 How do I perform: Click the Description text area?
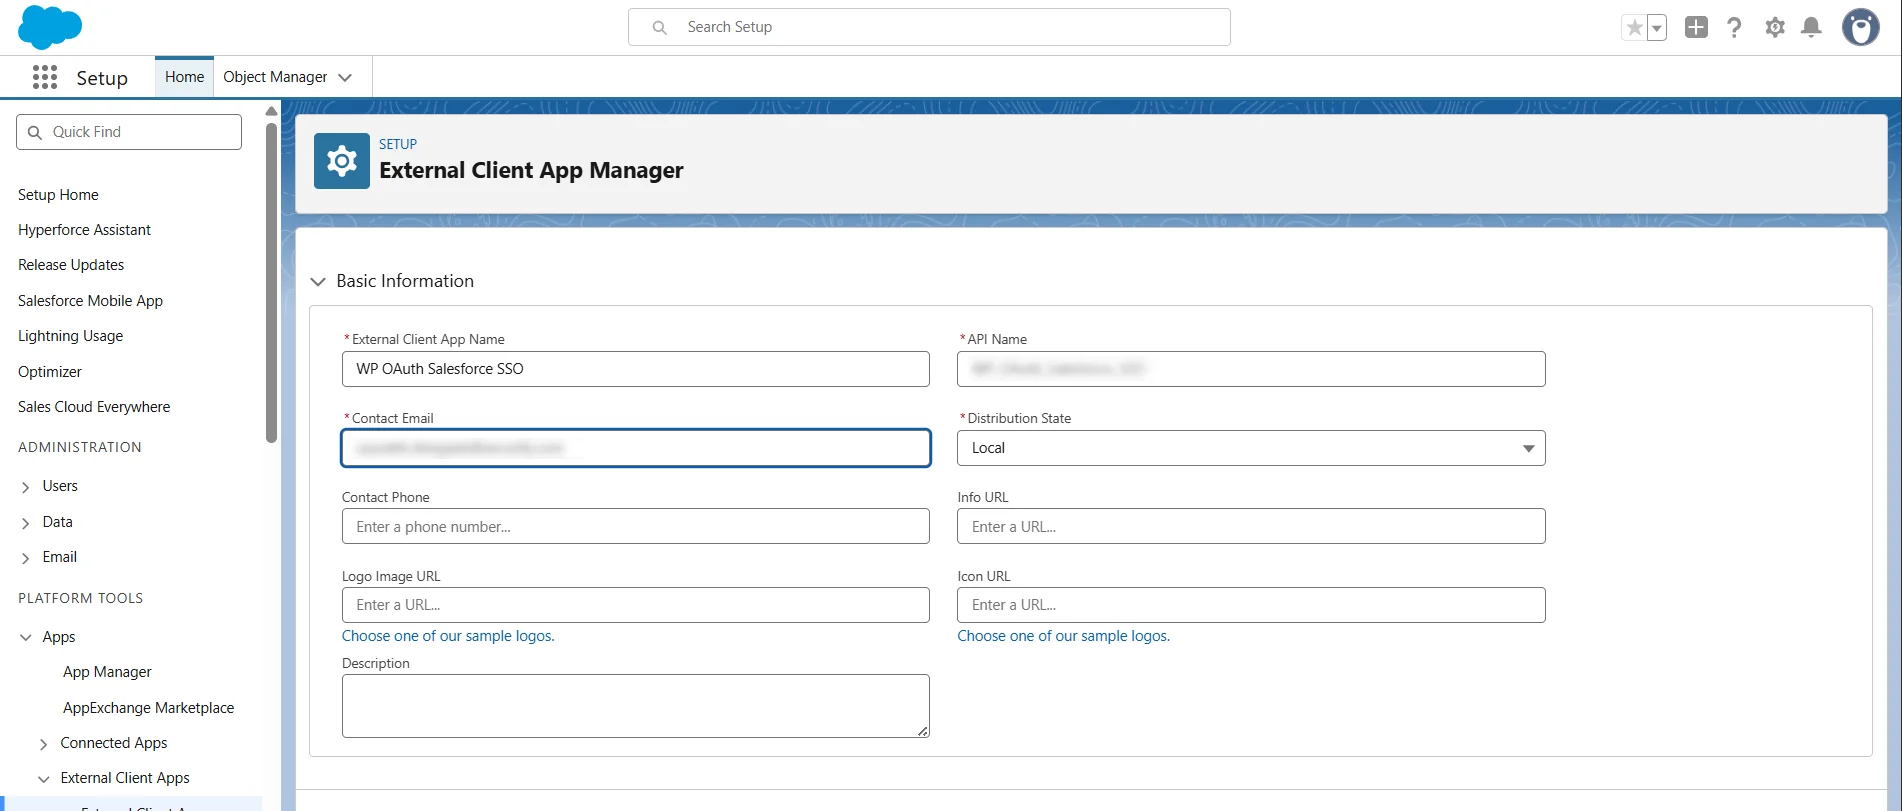635,706
